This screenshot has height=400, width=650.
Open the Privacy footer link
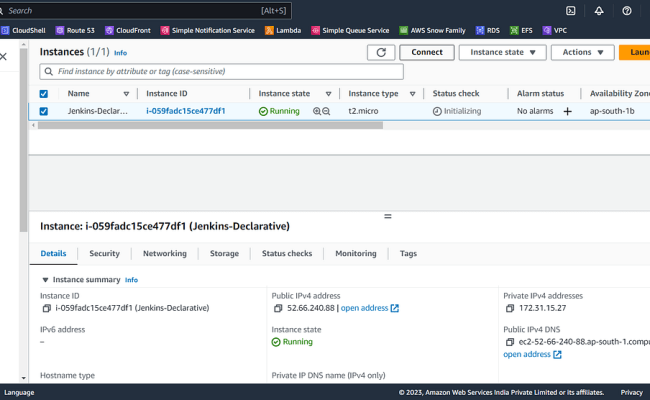point(631,393)
